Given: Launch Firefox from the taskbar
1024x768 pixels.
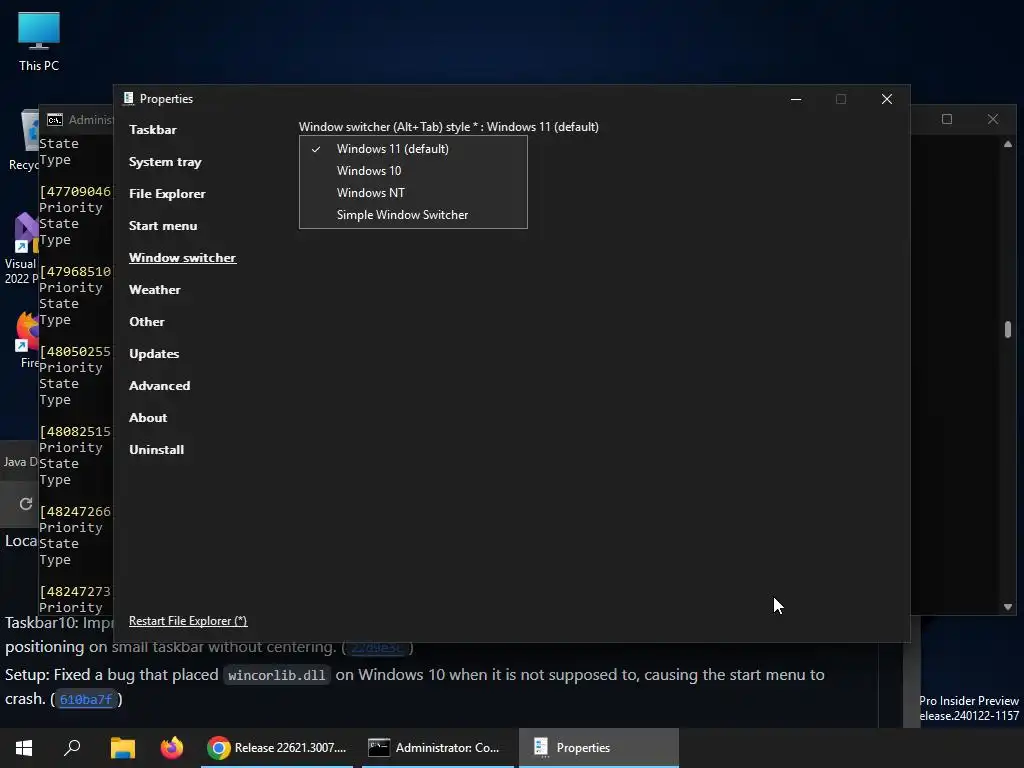Looking at the screenshot, I should pos(172,748).
